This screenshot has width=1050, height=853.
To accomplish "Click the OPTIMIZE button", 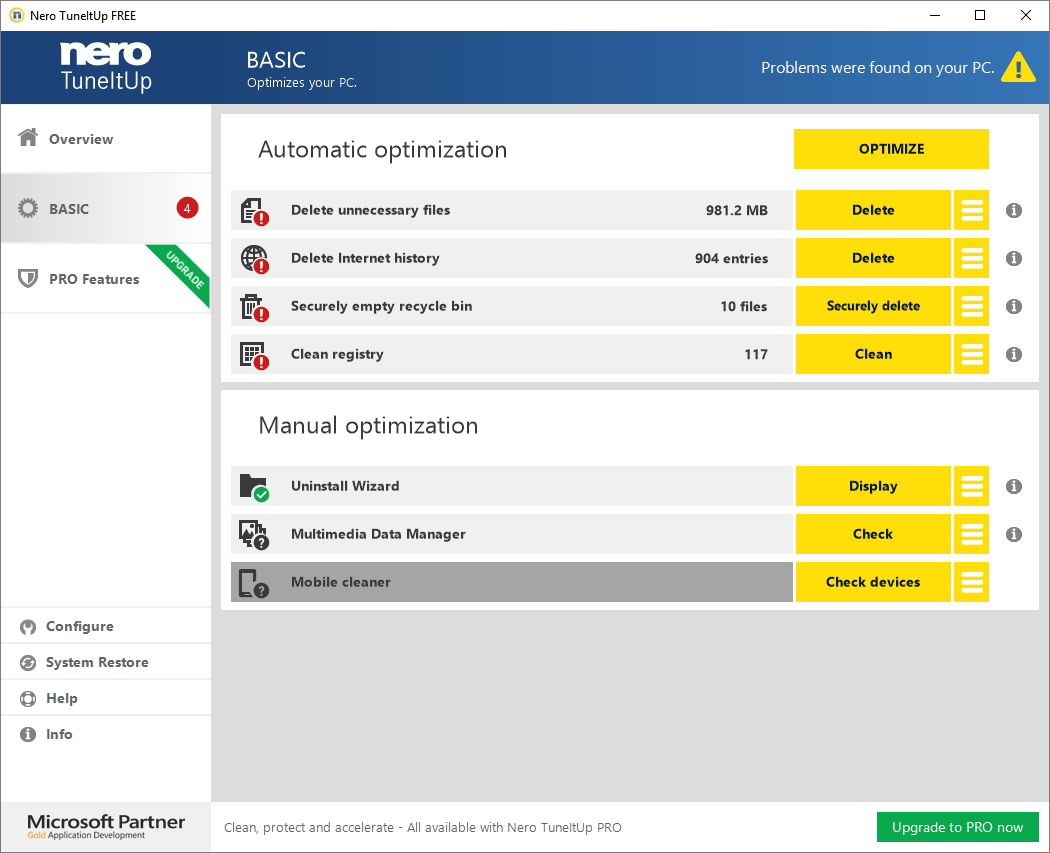I will tap(891, 149).
